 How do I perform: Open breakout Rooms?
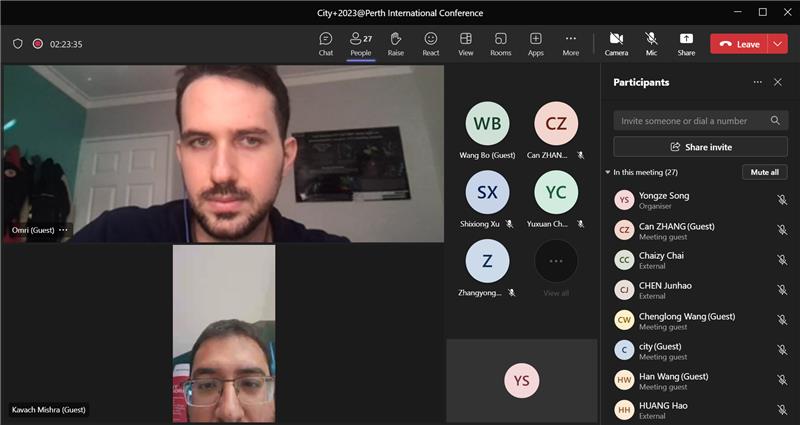500,43
